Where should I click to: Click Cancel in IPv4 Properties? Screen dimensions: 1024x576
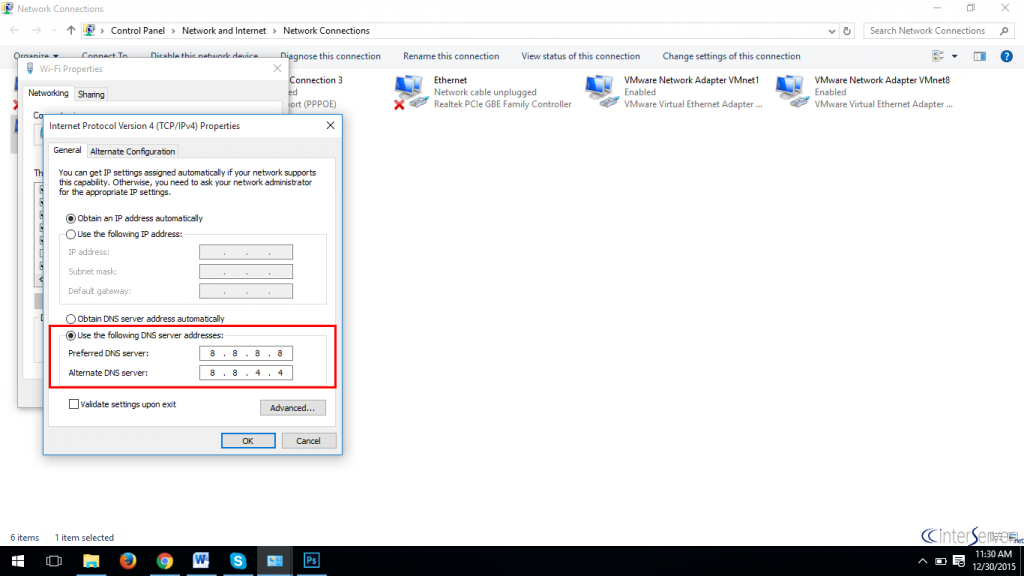coord(308,441)
